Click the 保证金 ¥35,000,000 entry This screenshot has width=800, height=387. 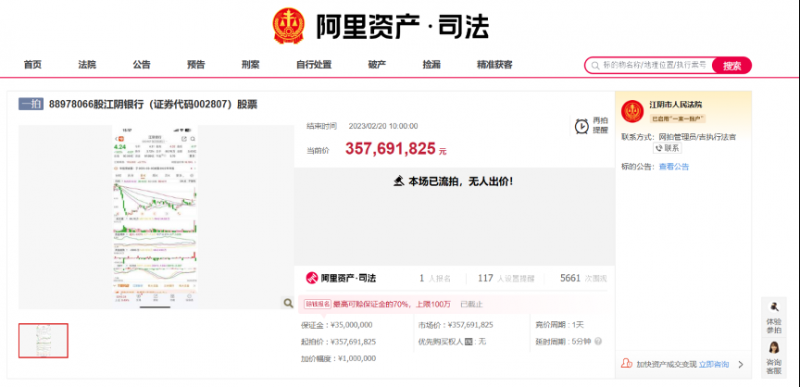(337, 325)
